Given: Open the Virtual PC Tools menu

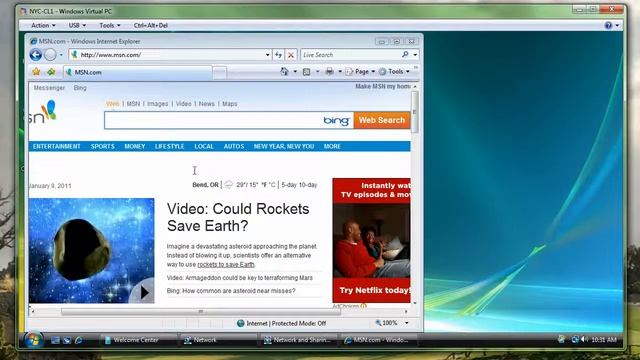Looking at the screenshot, I should click(110, 25).
